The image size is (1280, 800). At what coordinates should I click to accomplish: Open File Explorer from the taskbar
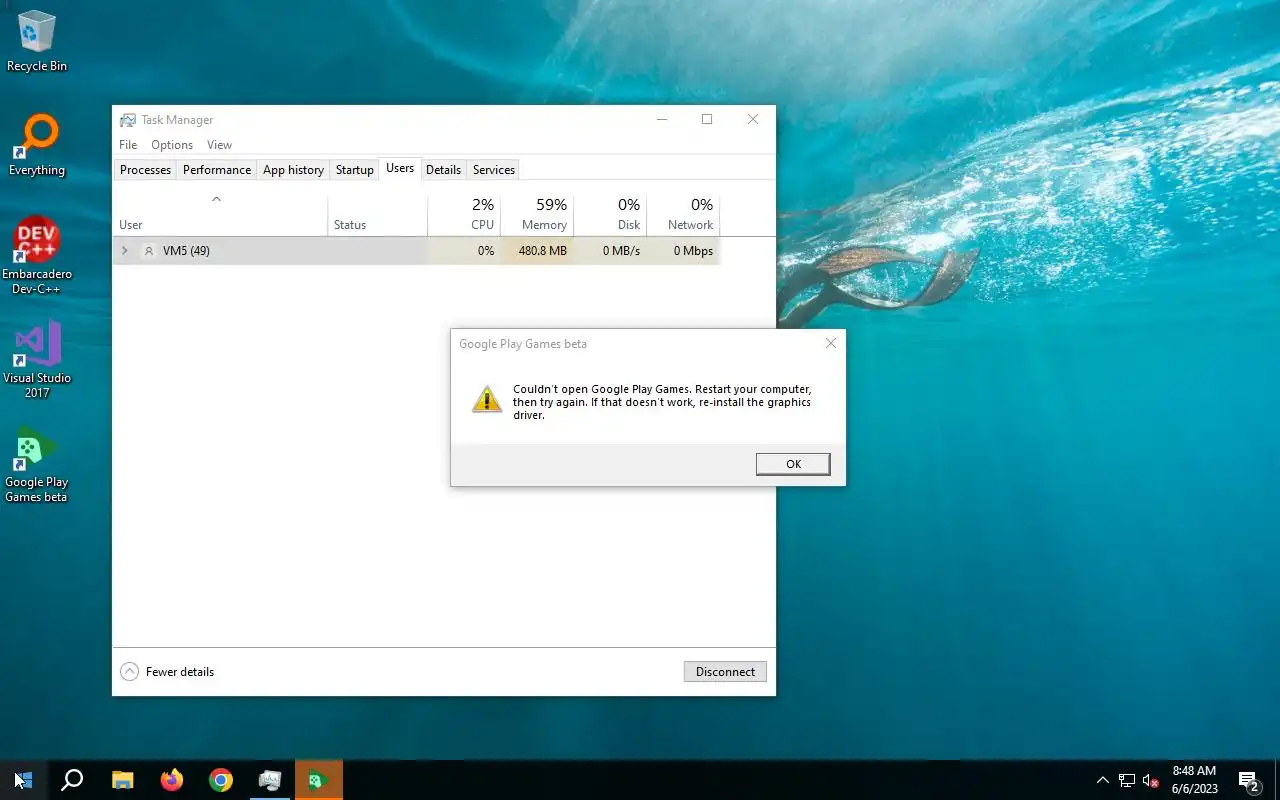(x=122, y=780)
